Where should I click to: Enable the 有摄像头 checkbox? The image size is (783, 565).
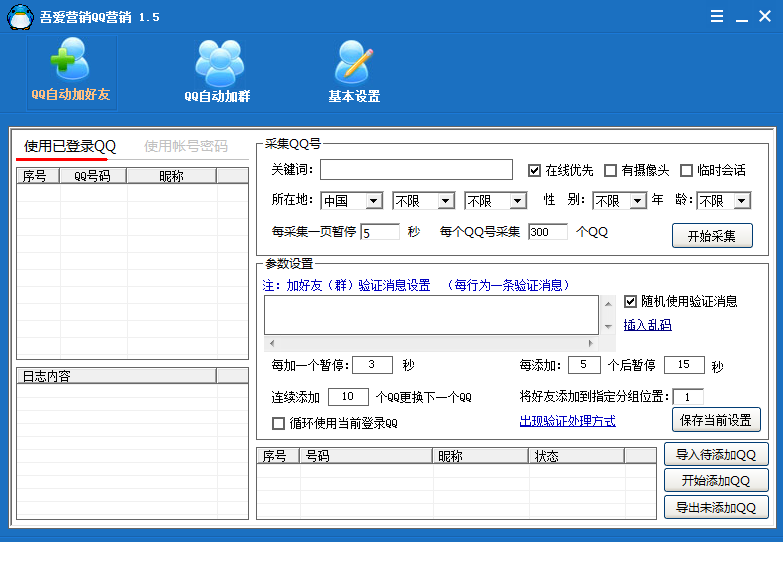(x=610, y=171)
